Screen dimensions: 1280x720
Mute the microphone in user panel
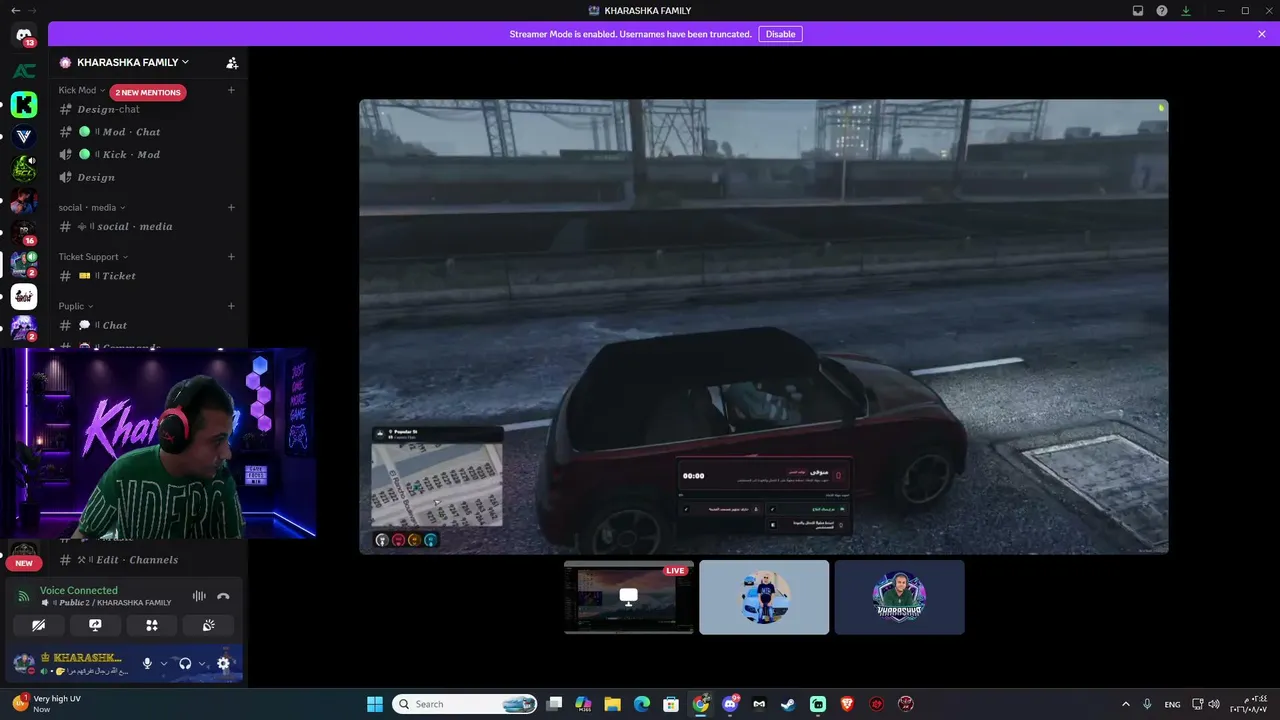pyautogui.click(x=147, y=663)
